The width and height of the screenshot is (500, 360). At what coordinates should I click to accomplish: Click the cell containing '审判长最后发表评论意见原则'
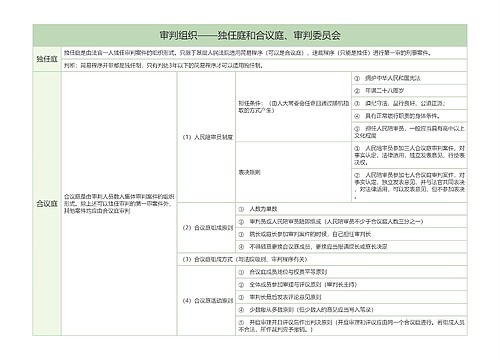pos(351,297)
